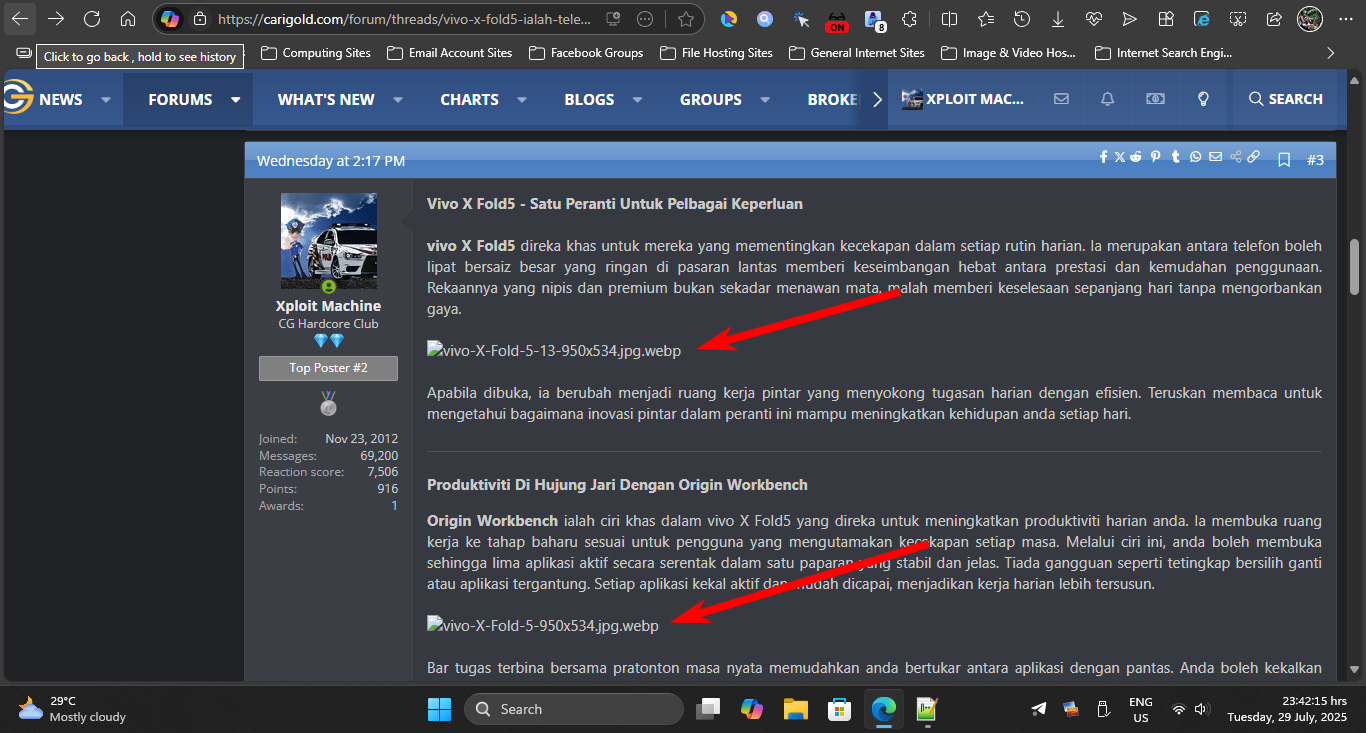Show more navigation items with right chevron
1366x733 pixels.
point(877,99)
